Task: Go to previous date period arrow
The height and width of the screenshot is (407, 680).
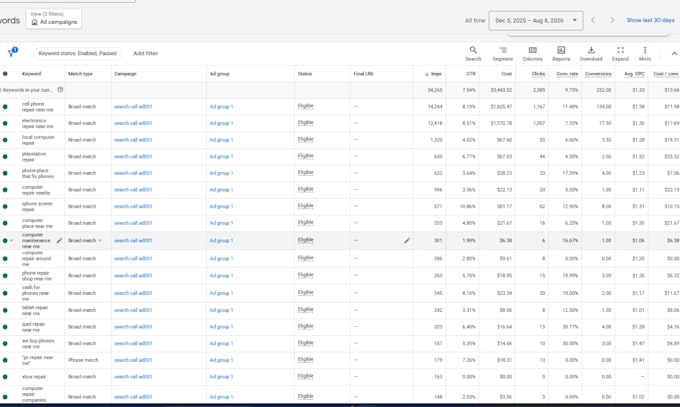Action: [x=593, y=20]
